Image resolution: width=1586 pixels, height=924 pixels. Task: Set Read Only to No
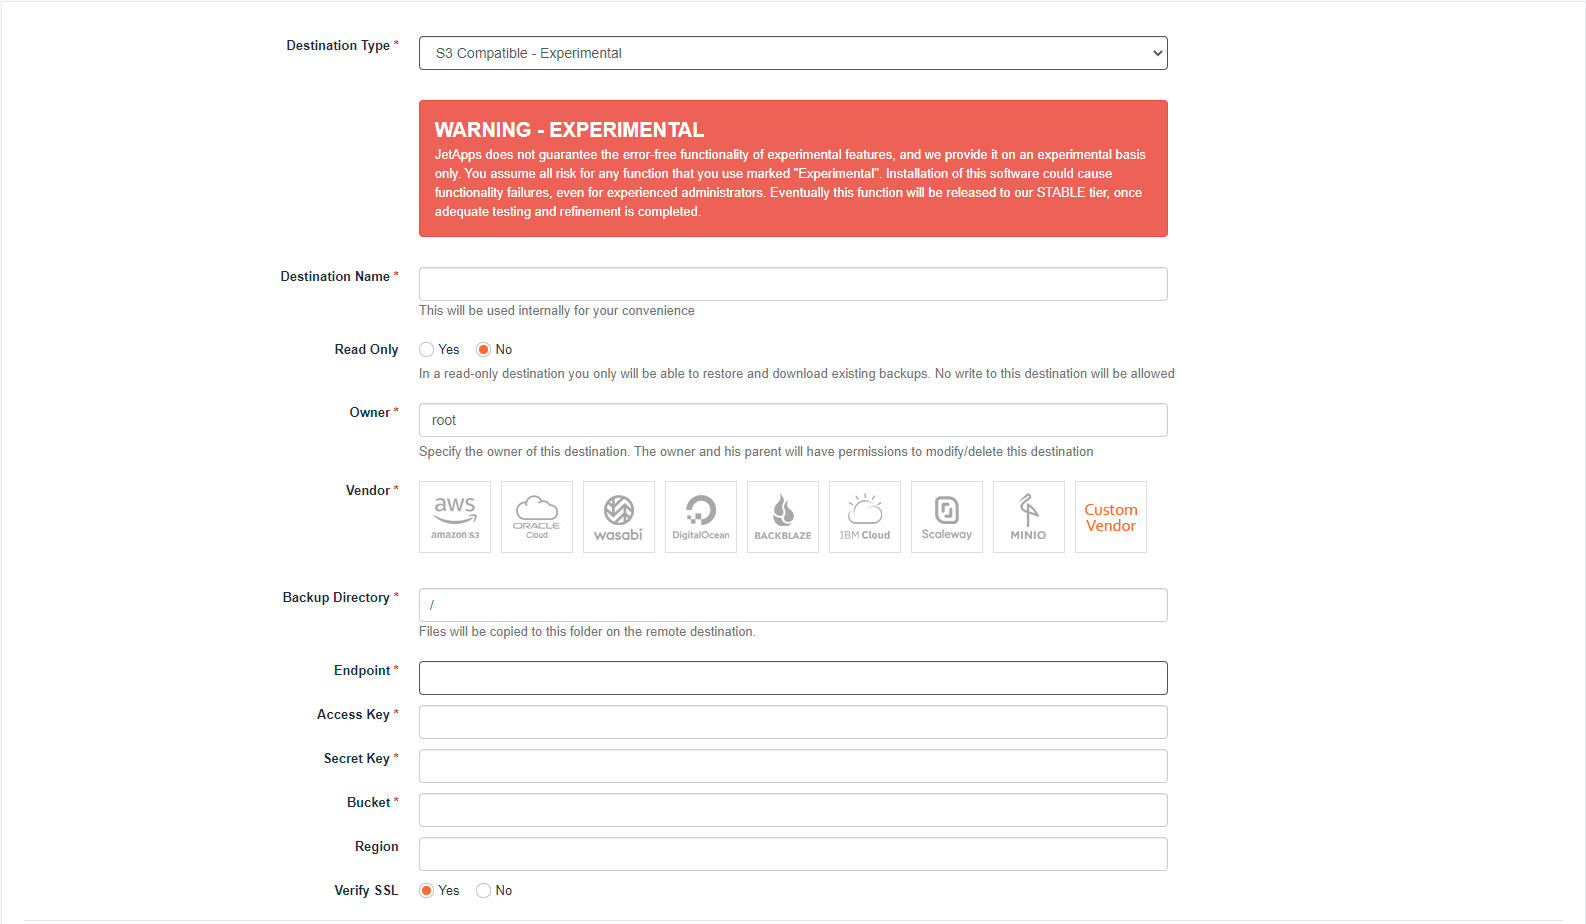tap(484, 349)
